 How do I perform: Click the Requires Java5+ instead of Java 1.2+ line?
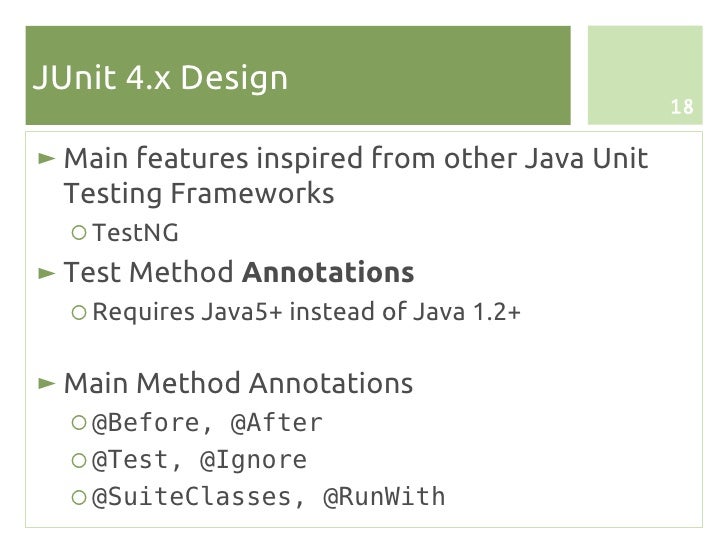tap(306, 312)
